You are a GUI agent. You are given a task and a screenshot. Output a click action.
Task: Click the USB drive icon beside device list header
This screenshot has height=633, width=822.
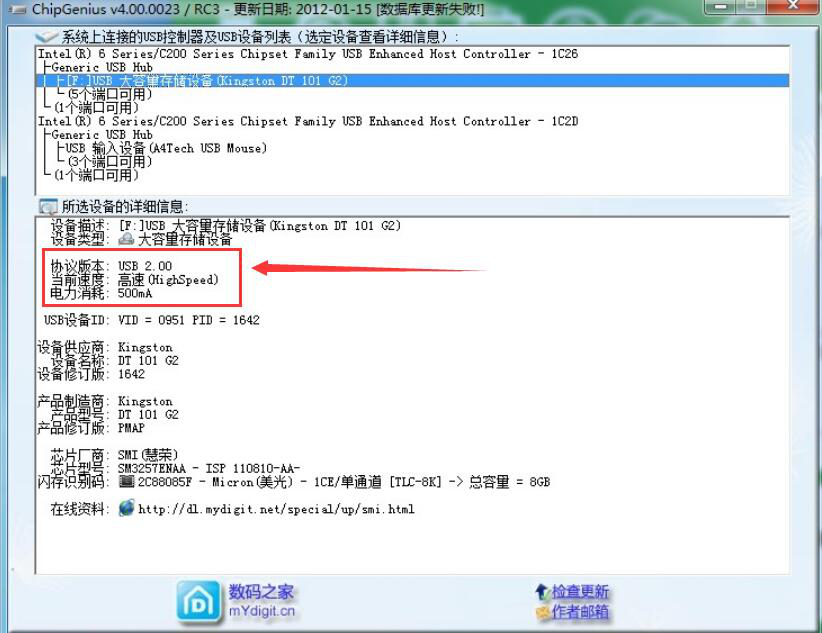[46, 36]
